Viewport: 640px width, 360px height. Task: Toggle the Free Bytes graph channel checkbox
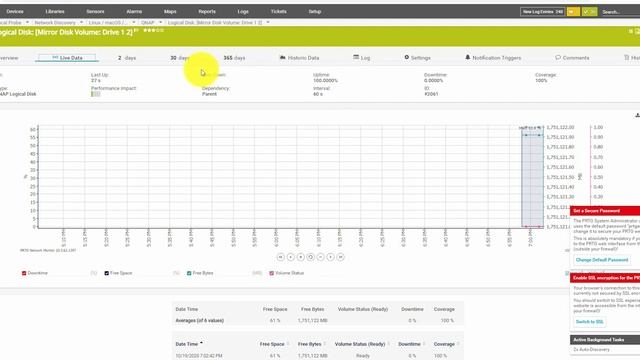pos(189,273)
